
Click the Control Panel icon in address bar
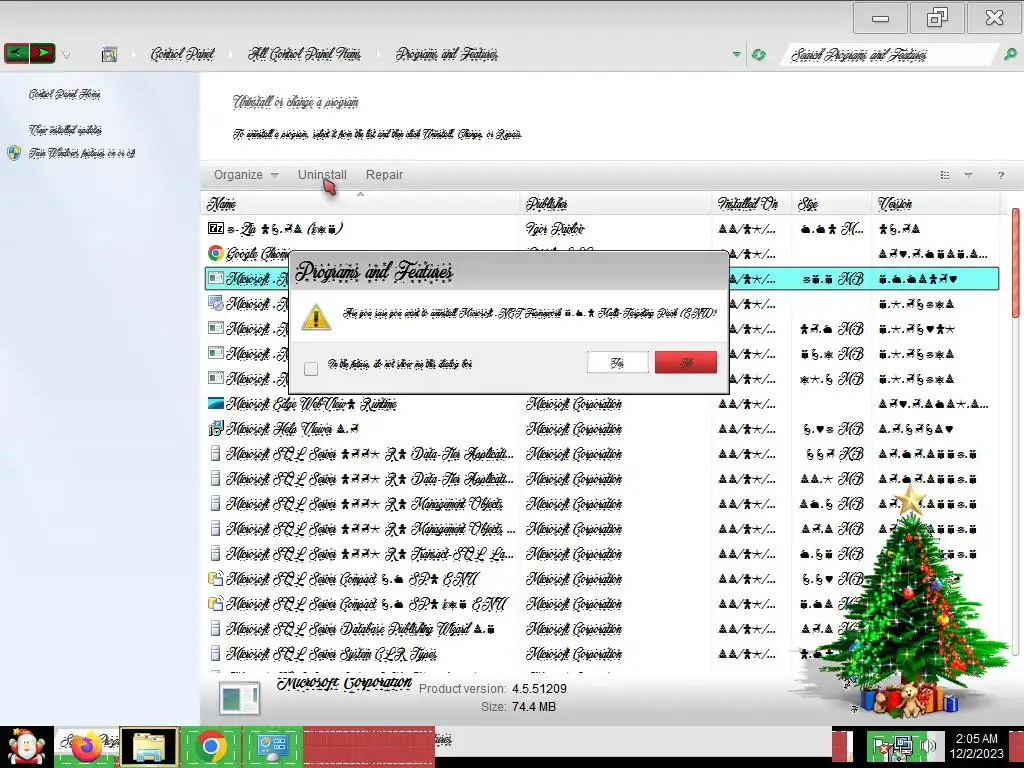coord(110,54)
